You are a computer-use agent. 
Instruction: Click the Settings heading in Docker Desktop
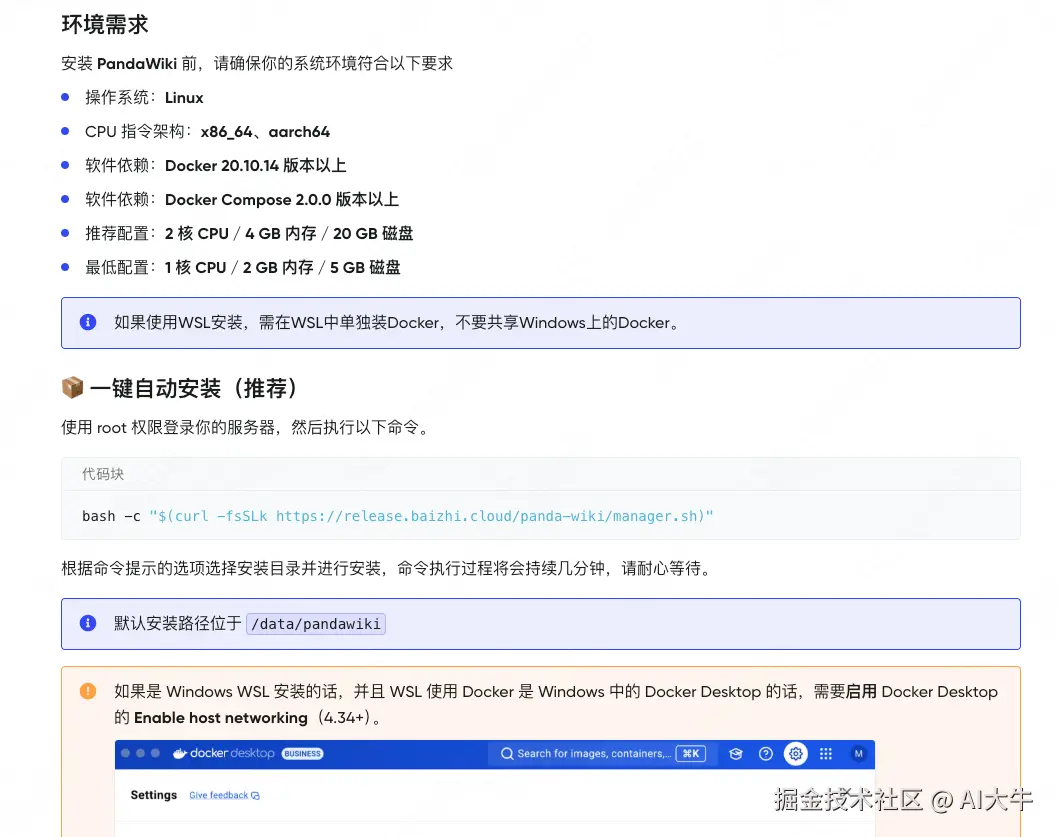point(154,795)
